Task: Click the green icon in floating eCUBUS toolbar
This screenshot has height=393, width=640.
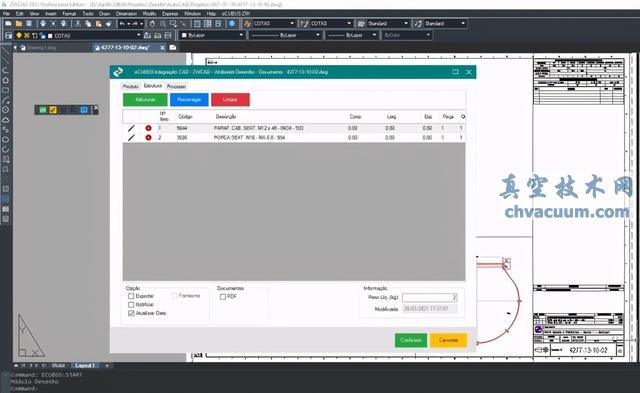Action: pyautogui.click(x=43, y=110)
